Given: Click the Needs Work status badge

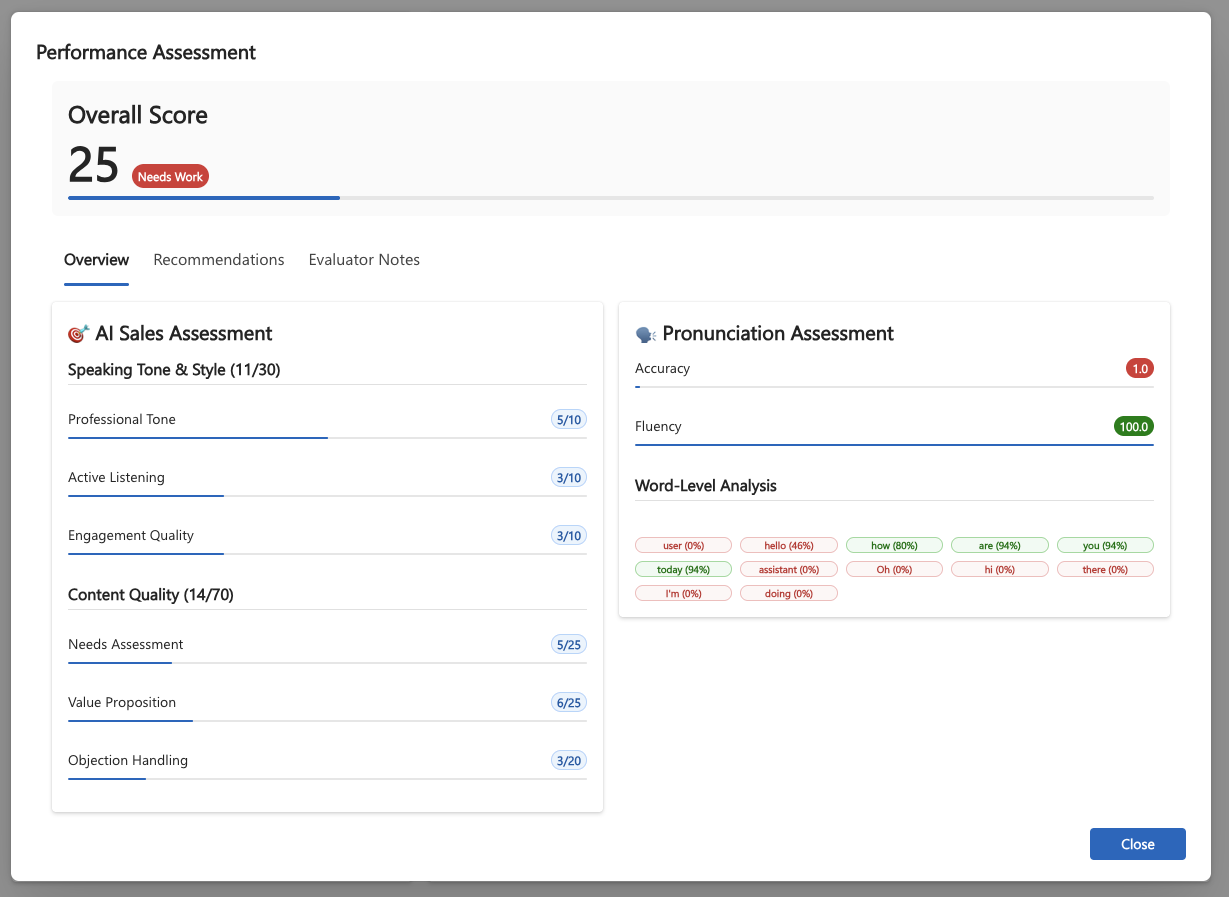Looking at the screenshot, I should [x=170, y=177].
